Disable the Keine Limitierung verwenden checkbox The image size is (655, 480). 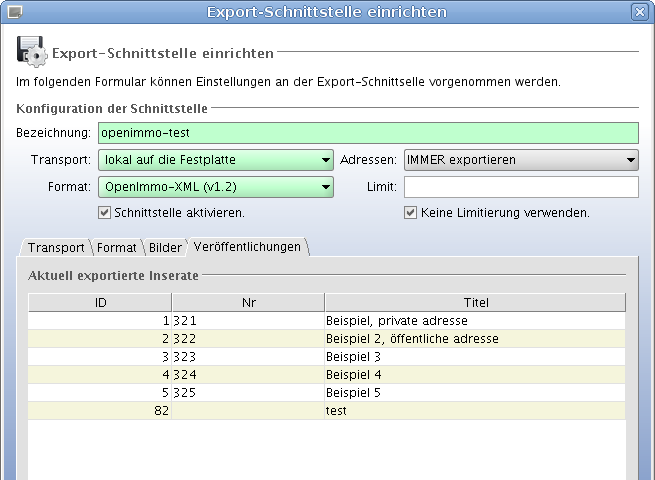[410, 213]
